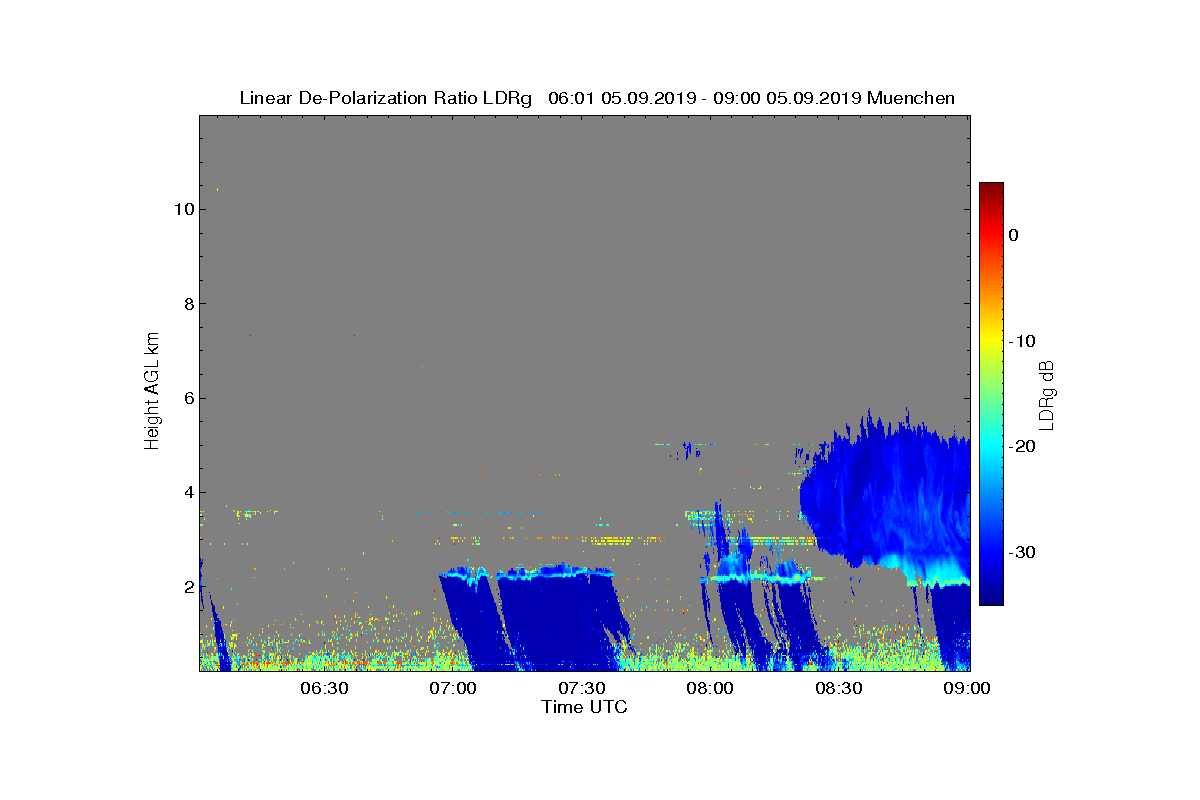Click the height tick label 4

[x=187, y=492]
